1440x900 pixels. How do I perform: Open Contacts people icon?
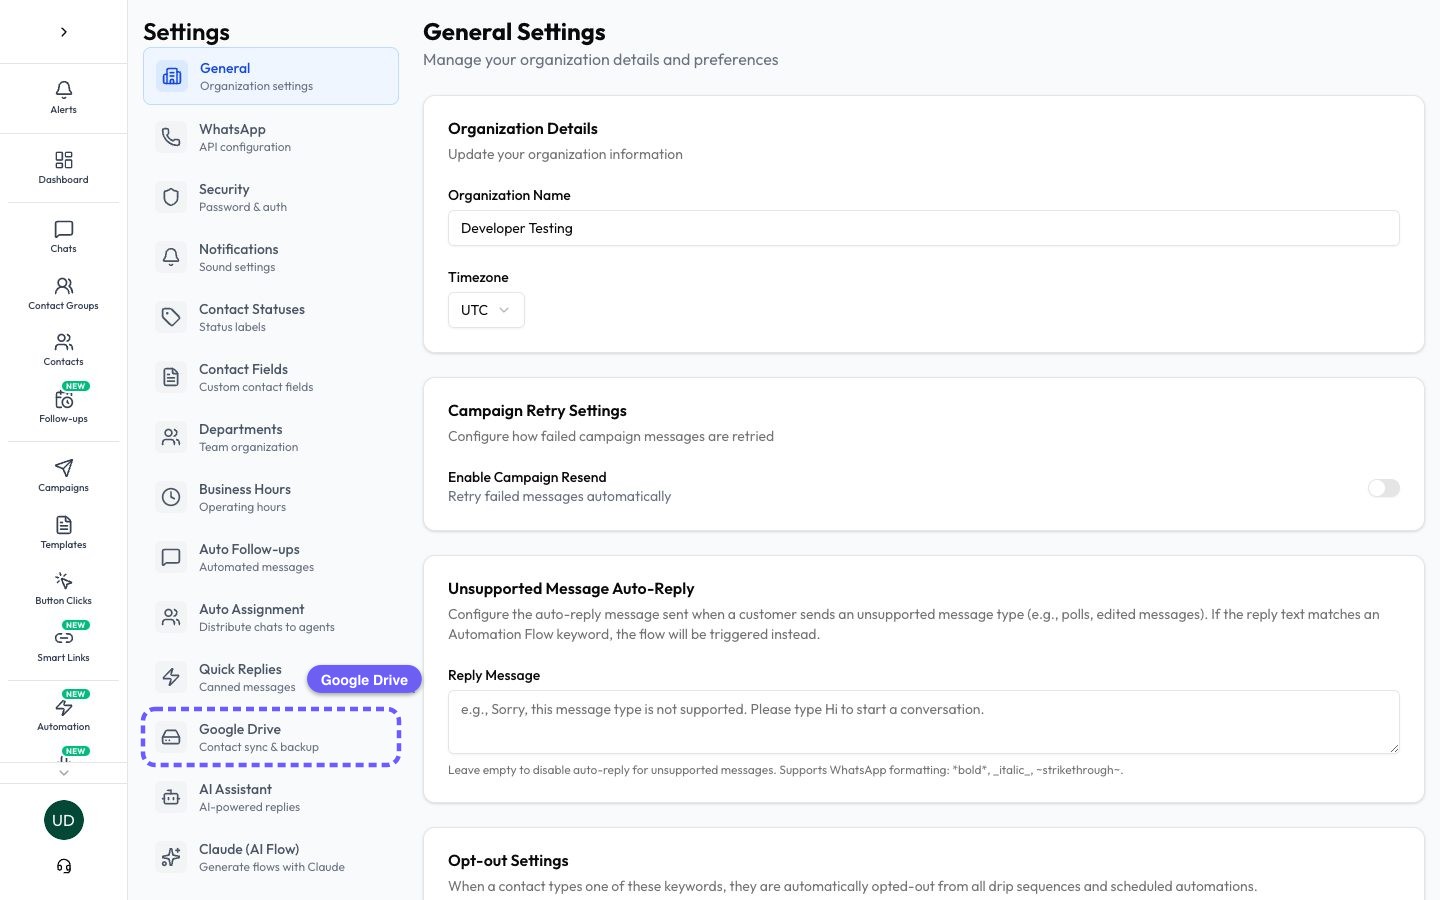pyautogui.click(x=64, y=342)
